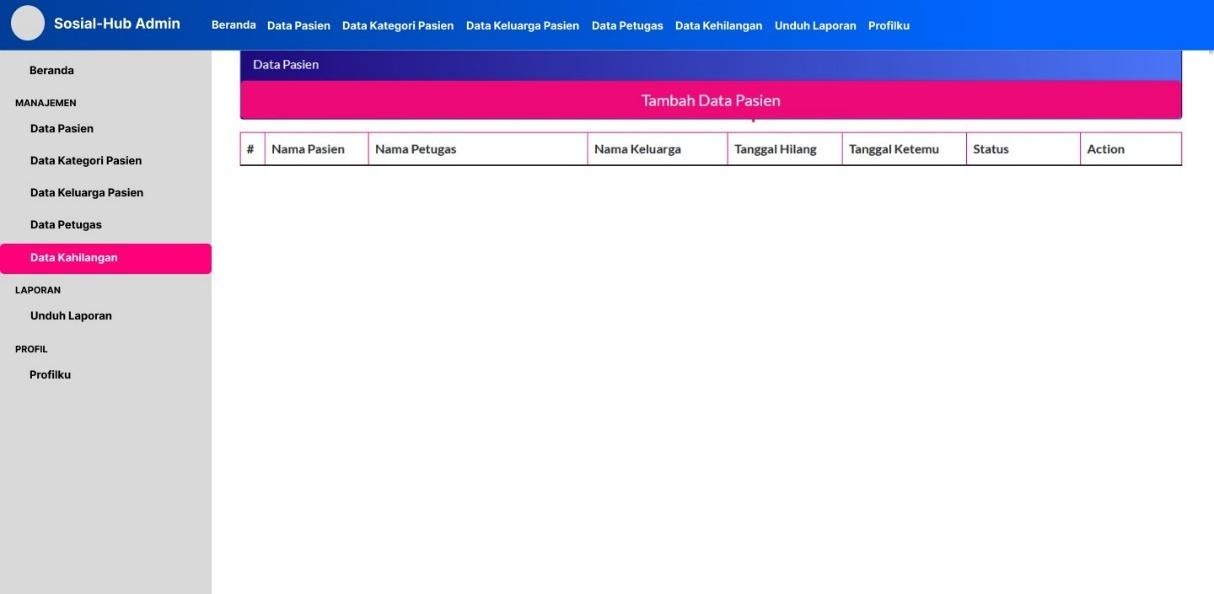Open Profilku in top navigation
This screenshot has height=594, width=1214.
tap(888, 26)
